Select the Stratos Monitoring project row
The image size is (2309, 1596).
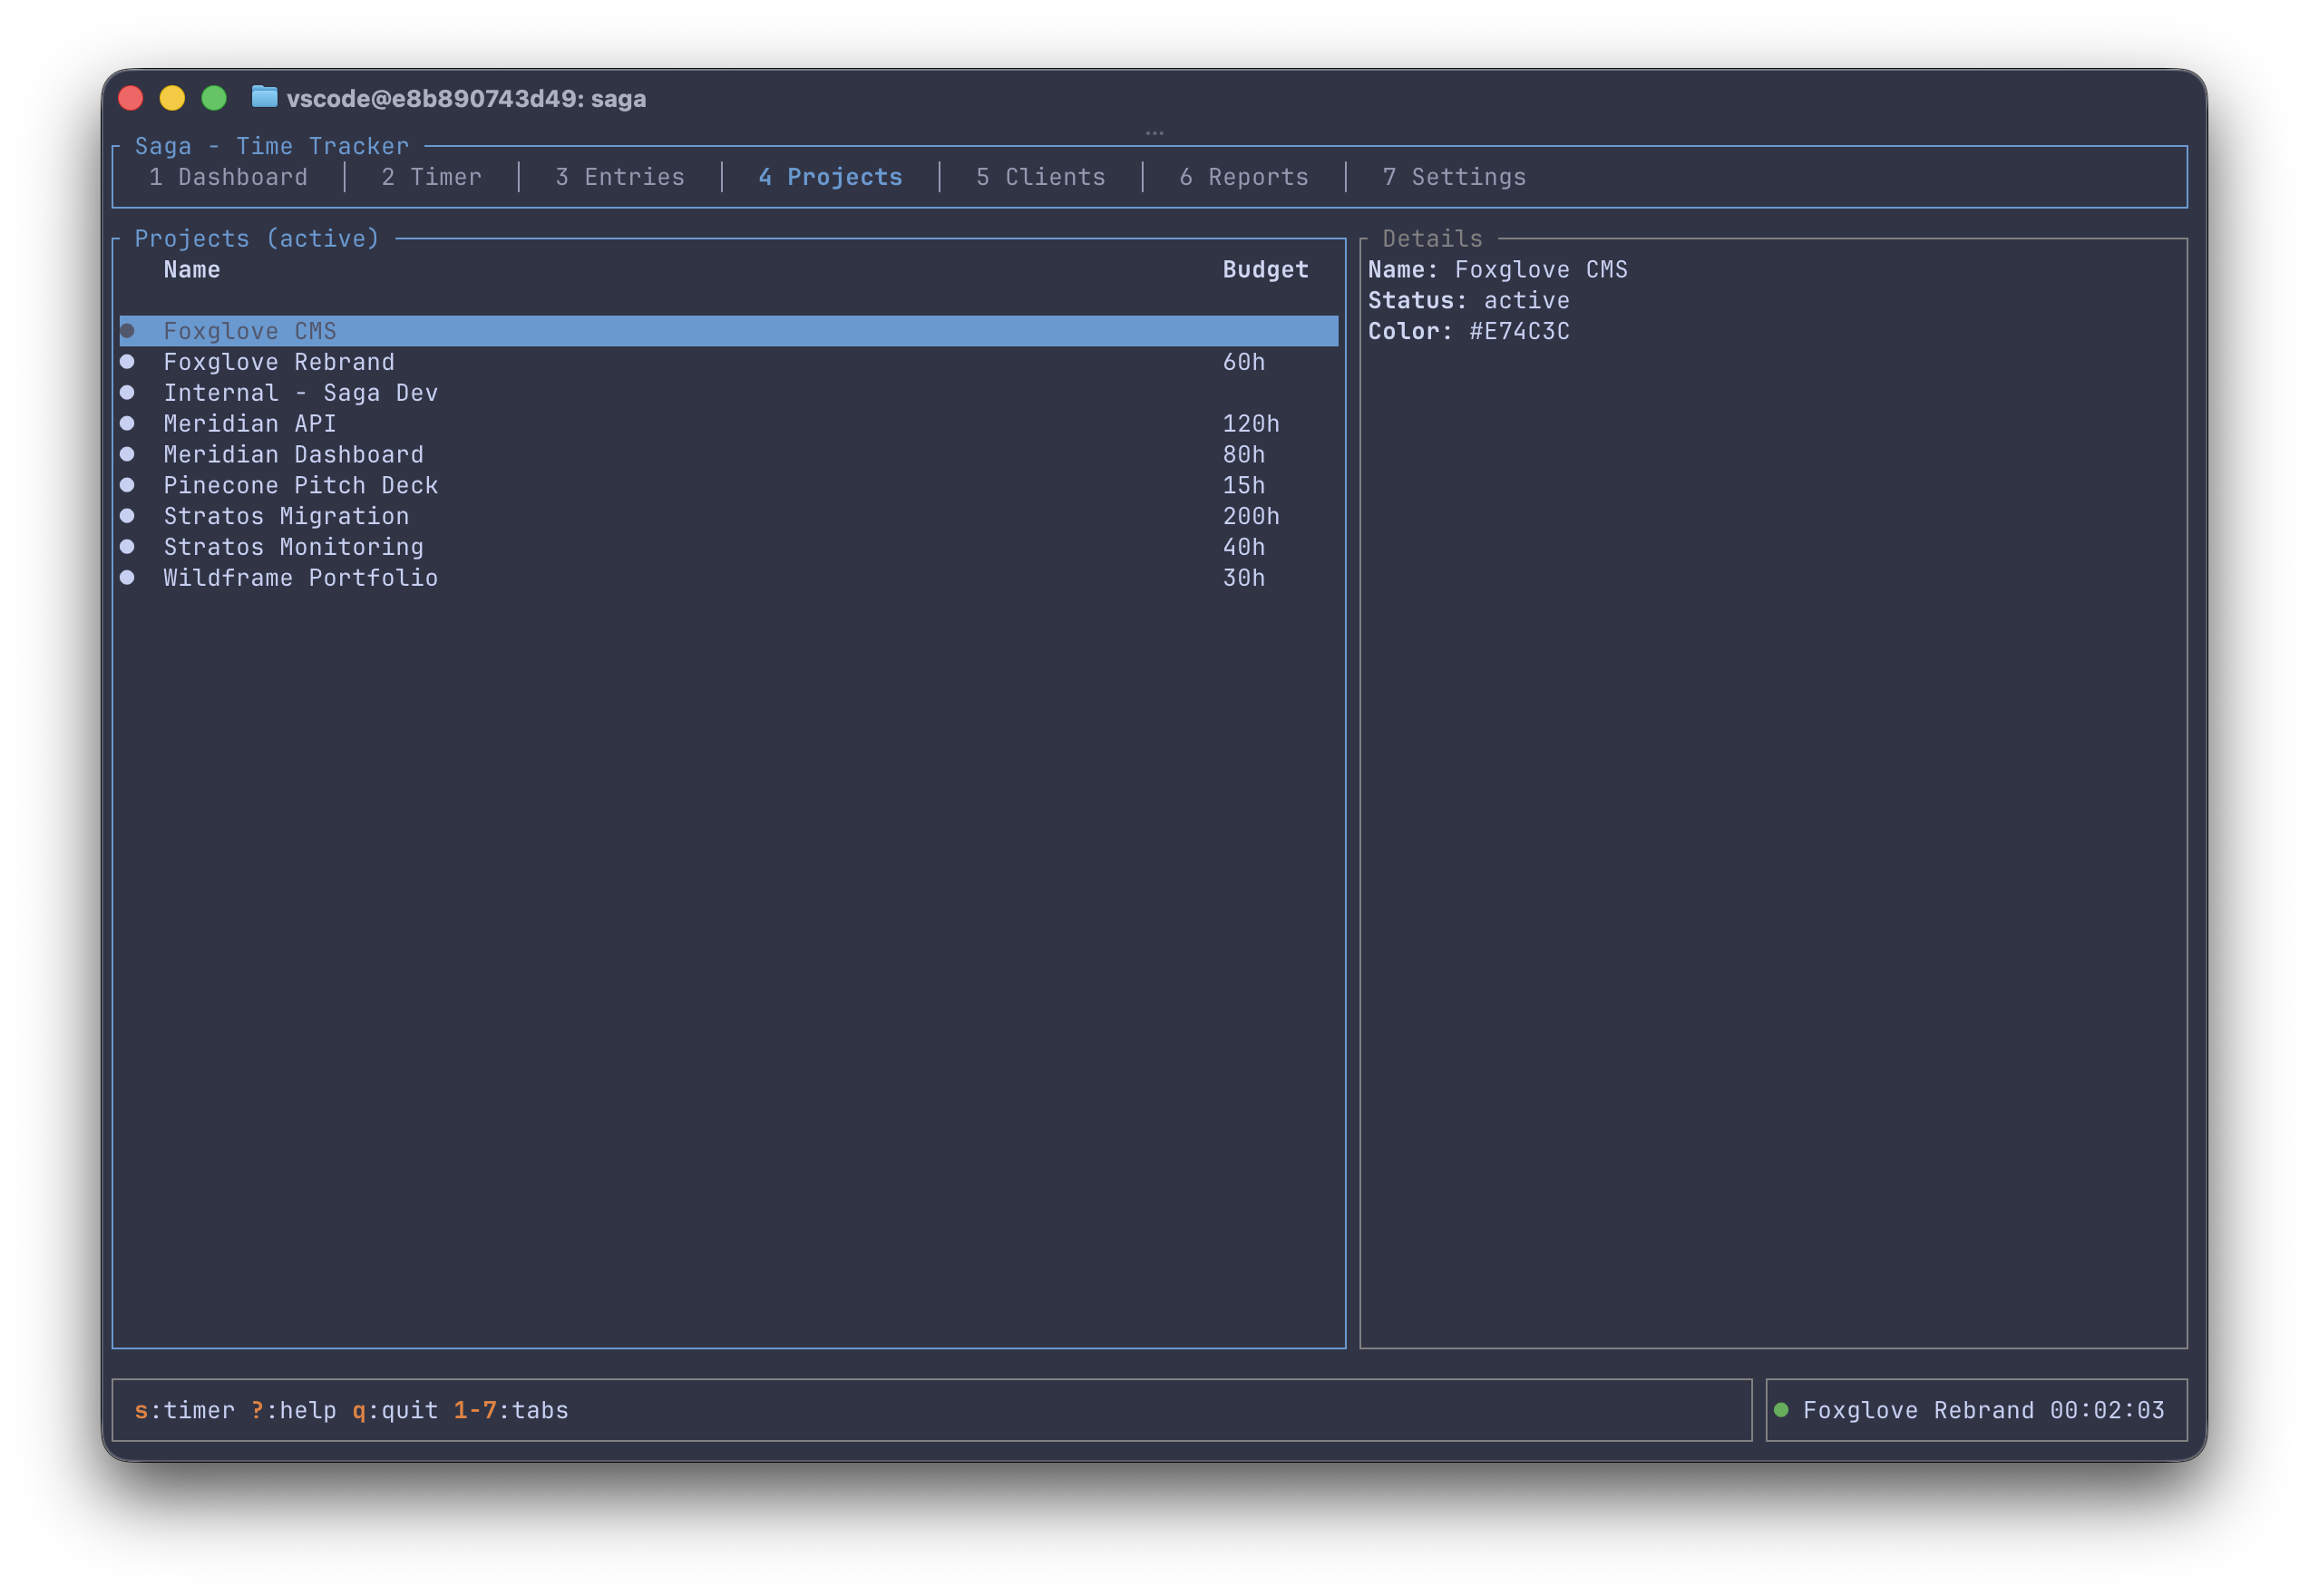click(294, 547)
